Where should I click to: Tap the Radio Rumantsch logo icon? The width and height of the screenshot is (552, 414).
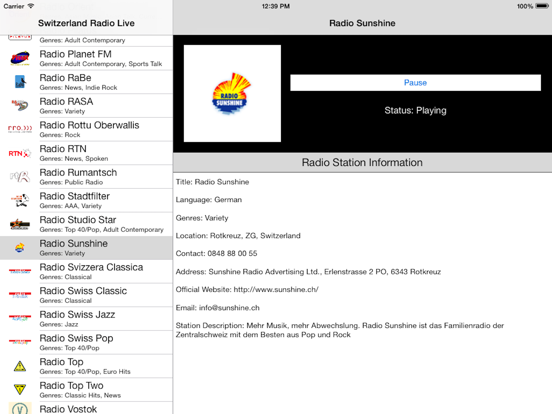coord(20,177)
